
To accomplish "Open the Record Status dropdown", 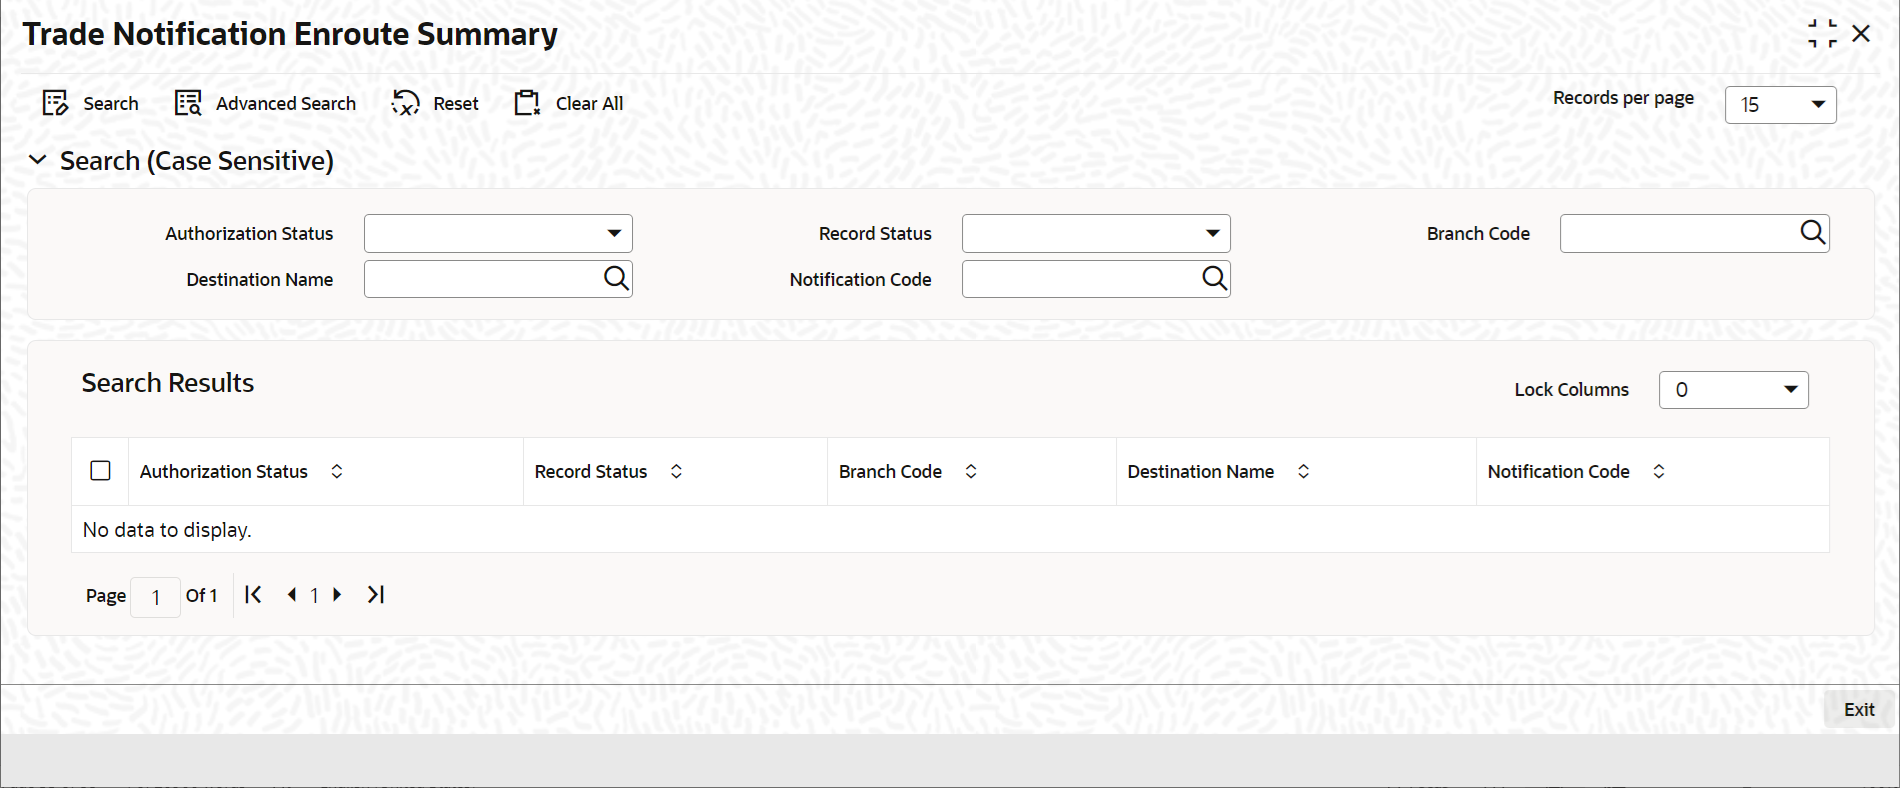I will (1096, 233).
